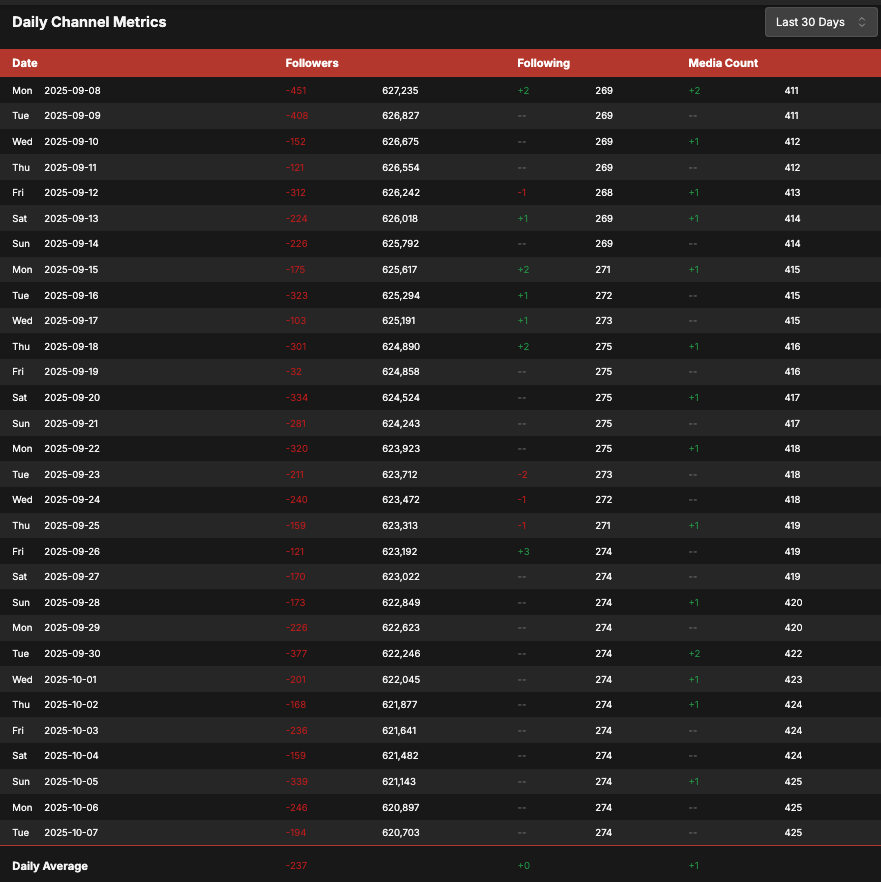Screen dimensions: 881x882
Task: Click the Daily Channel Metrics title
Action: [x=89, y=22]
